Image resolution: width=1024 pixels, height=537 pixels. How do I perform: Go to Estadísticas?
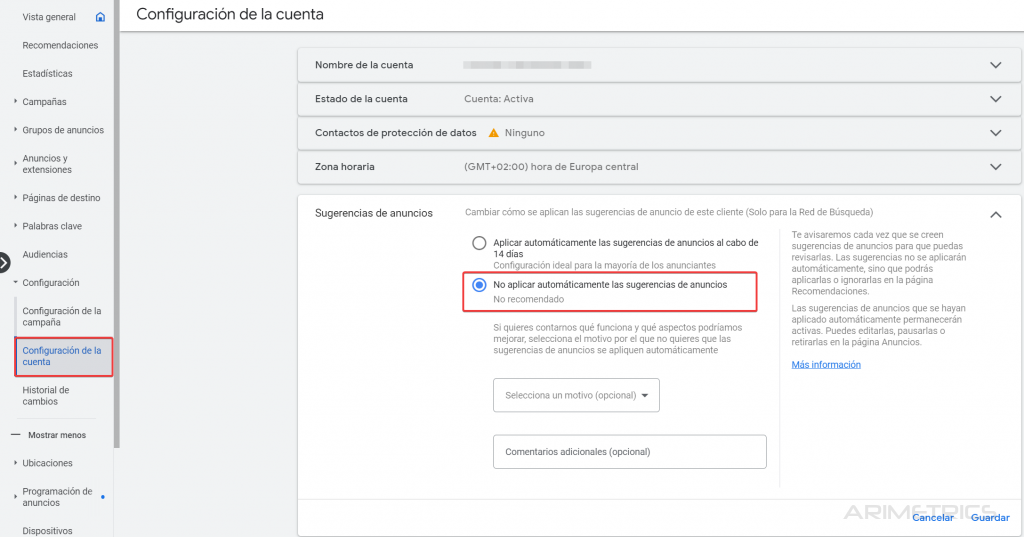click(47, 73)
